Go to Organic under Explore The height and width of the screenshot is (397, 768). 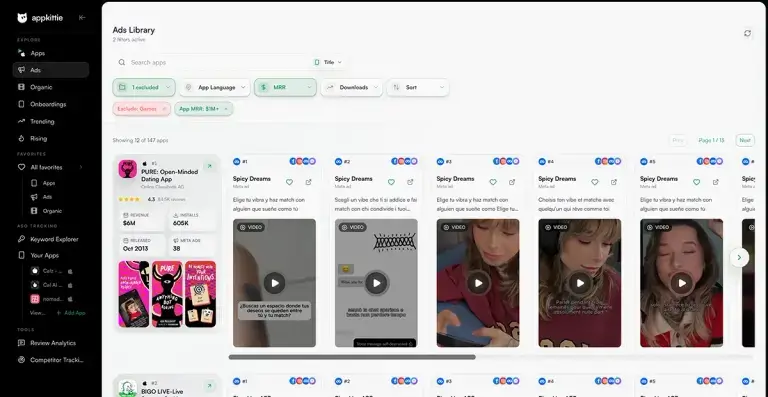pyautogui.click(x=41, y=87)
